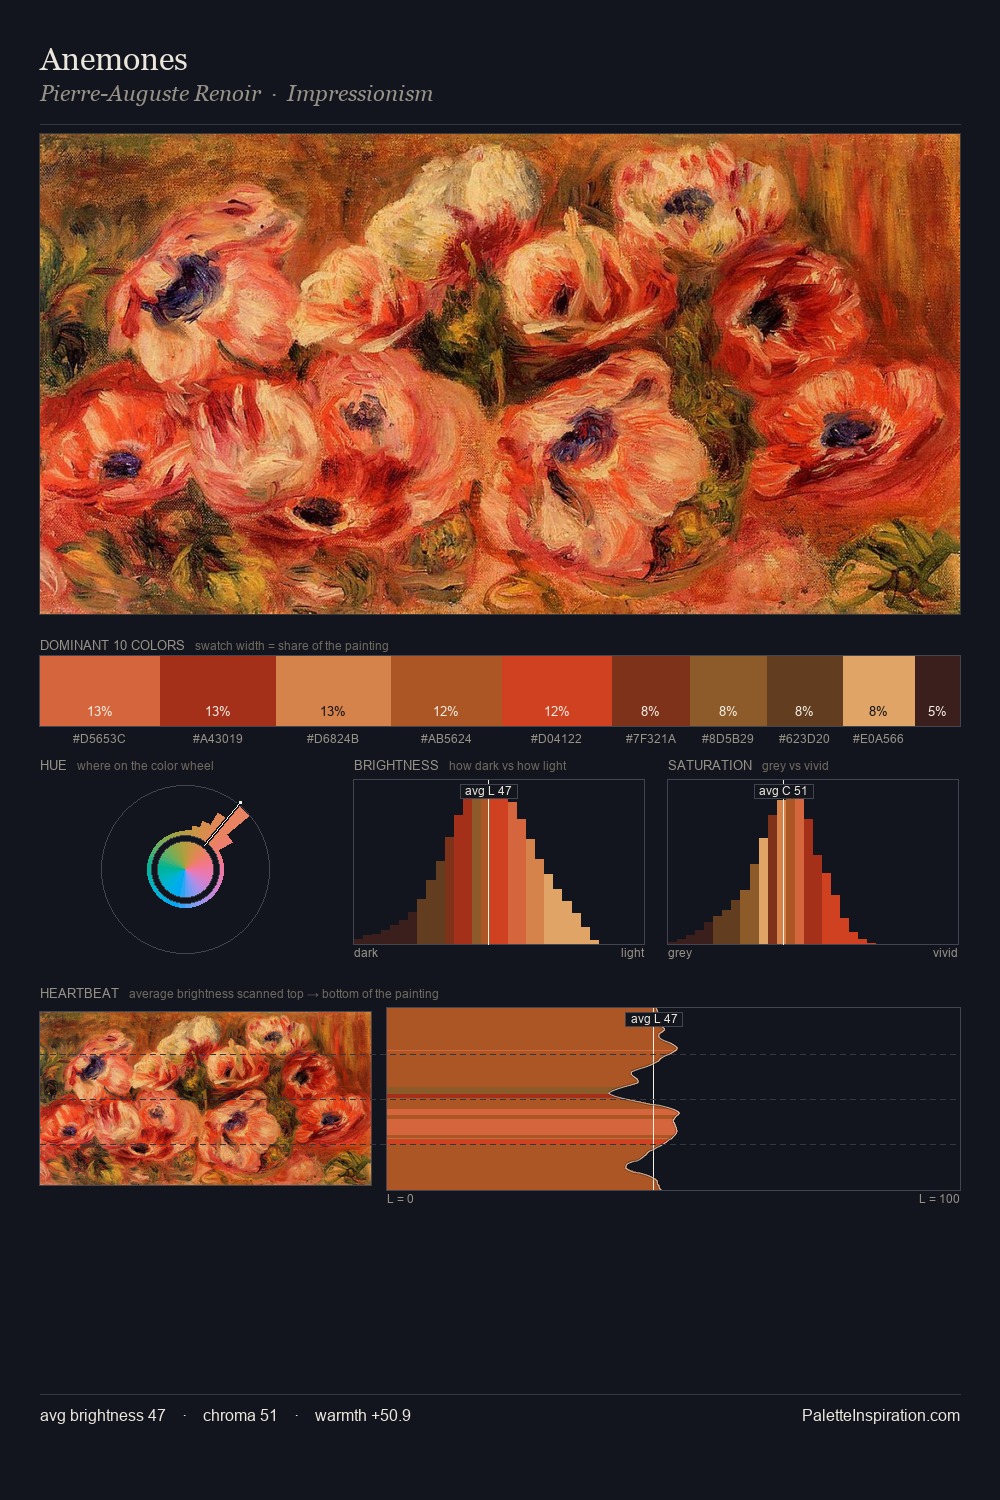Click the Anemones title
Image resolution: width=1000 pixels, height=1500 pixels.
pos(114,60)
